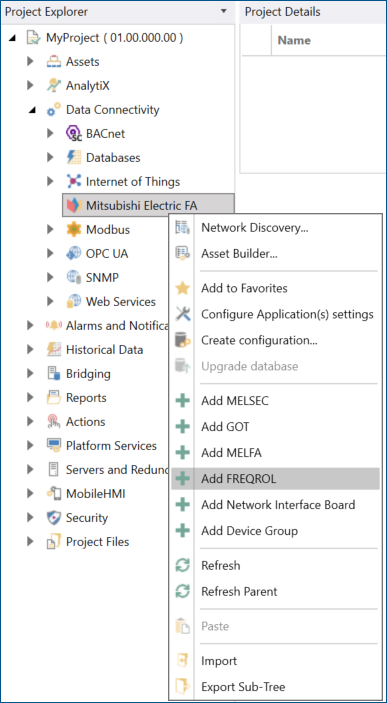
Task: Click the Import menu entry icon
Action: (x=183, y=661)
